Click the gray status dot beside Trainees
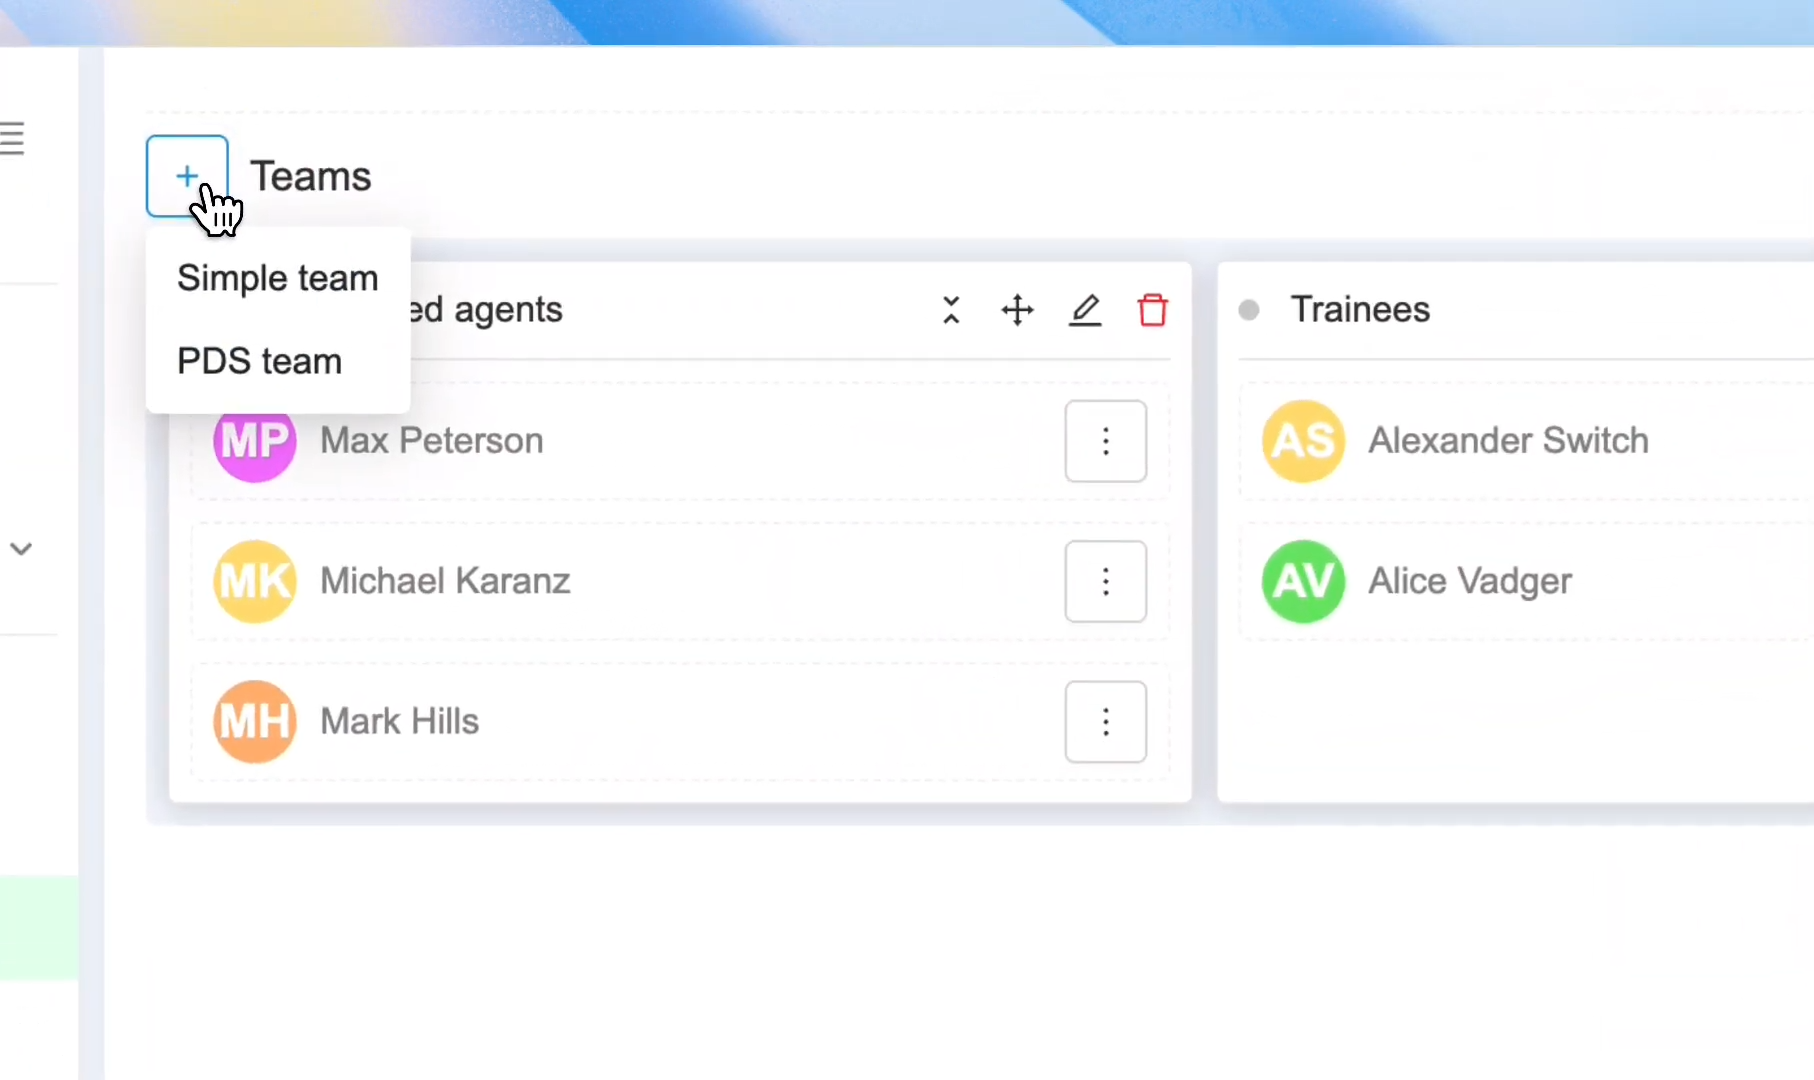Viewport: 1814px width, 1080px height. point(1249,310)
